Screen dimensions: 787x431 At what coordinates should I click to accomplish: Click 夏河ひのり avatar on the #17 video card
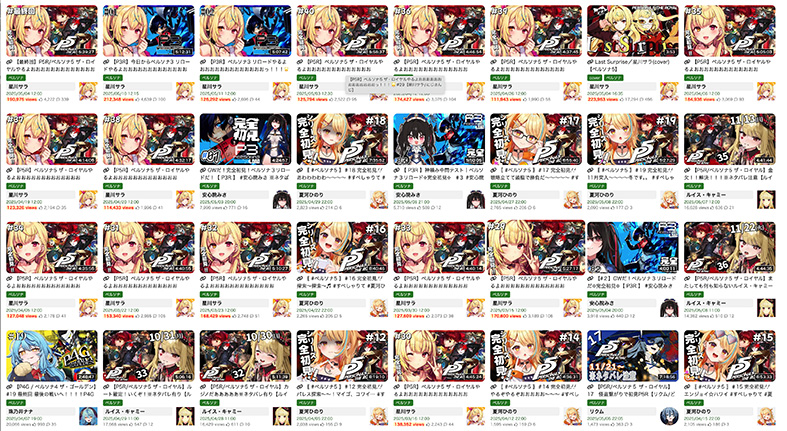coord(572,199)
